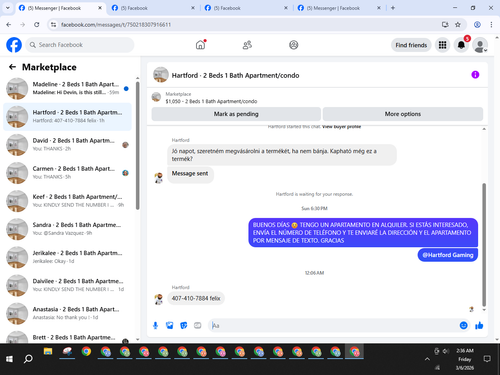Image resolution: width=500 pixels, height=375 pixels.
Task: Open David conversation in list
Action: click(x=67, y=145)
